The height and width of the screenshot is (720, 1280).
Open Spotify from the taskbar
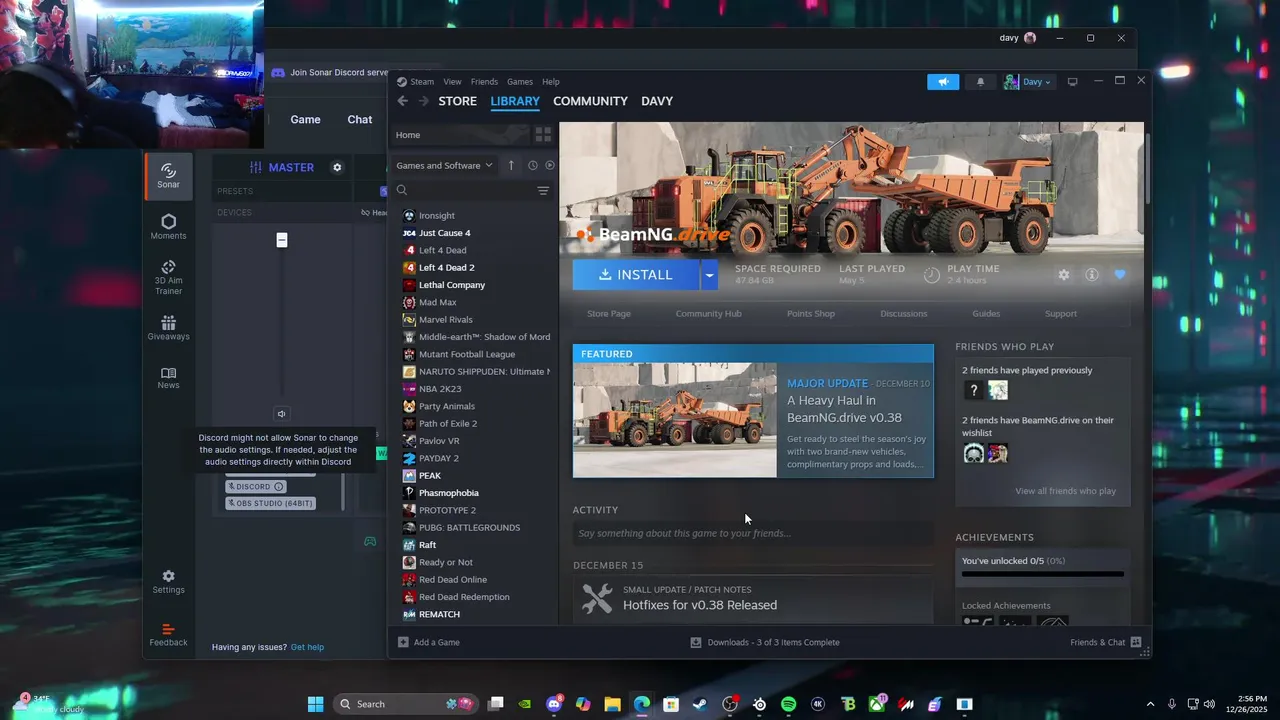788,704
